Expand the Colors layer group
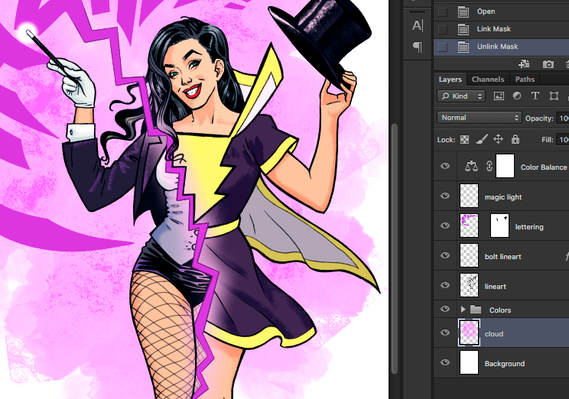This screenshot has height=399, width=569. pos(463,309)
